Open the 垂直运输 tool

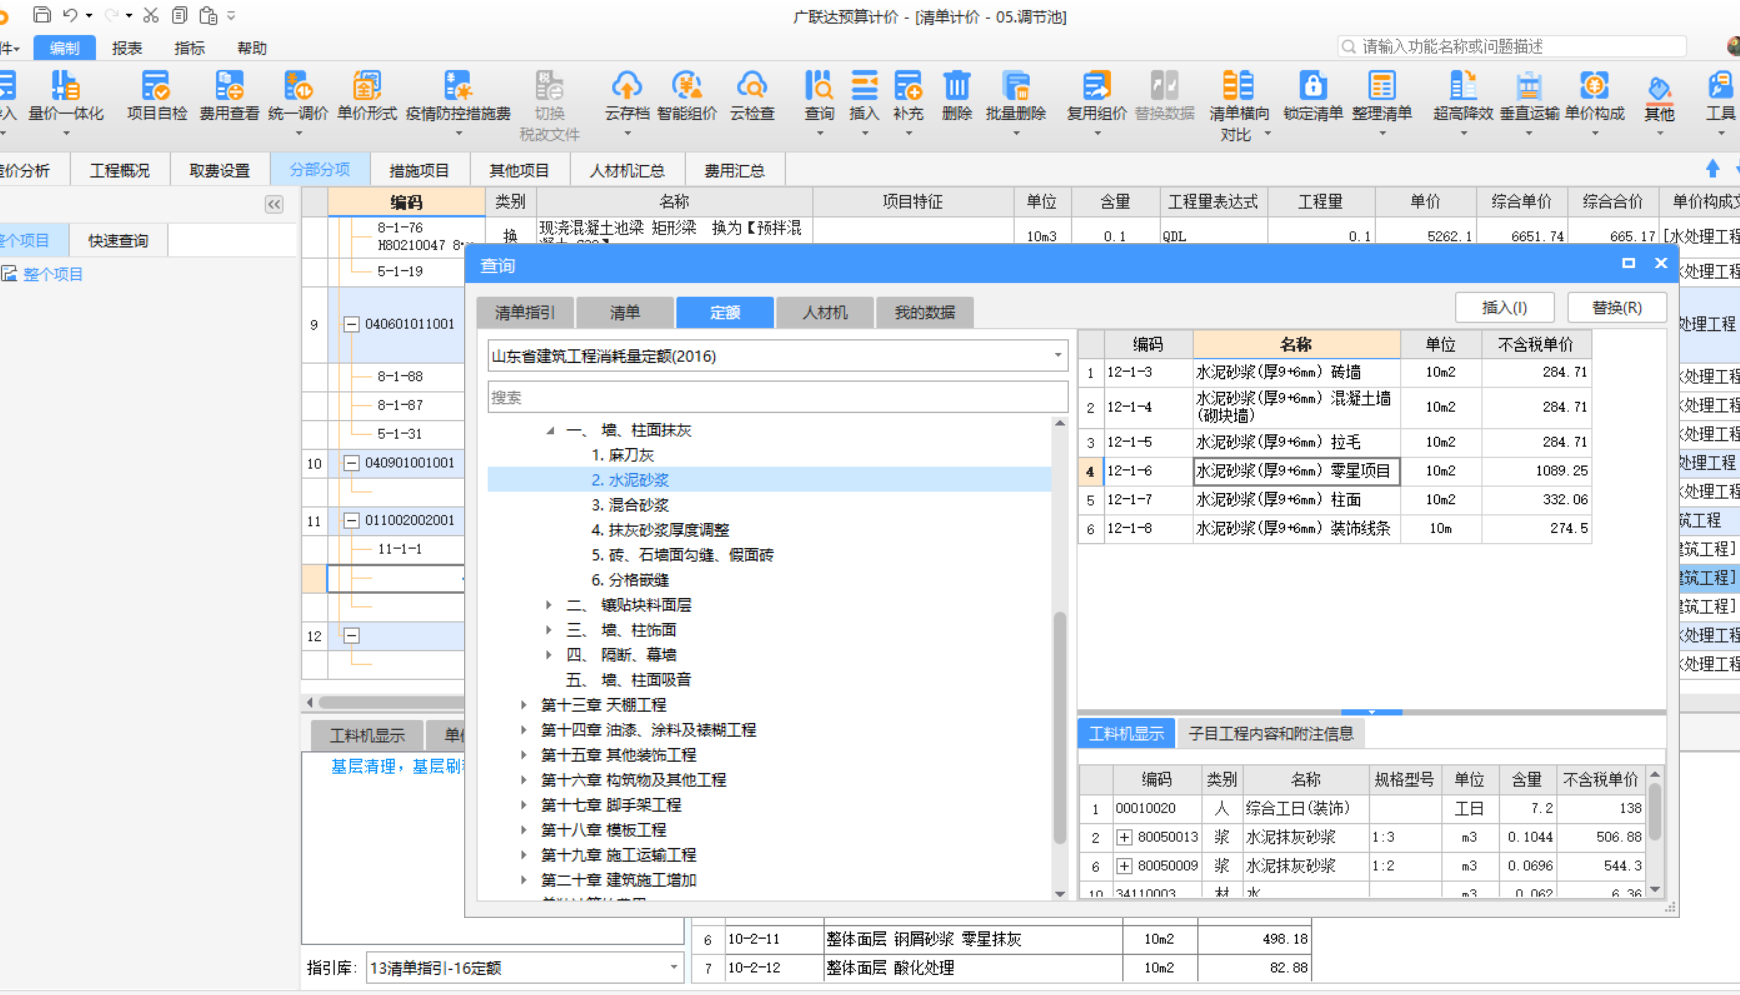1529,97
